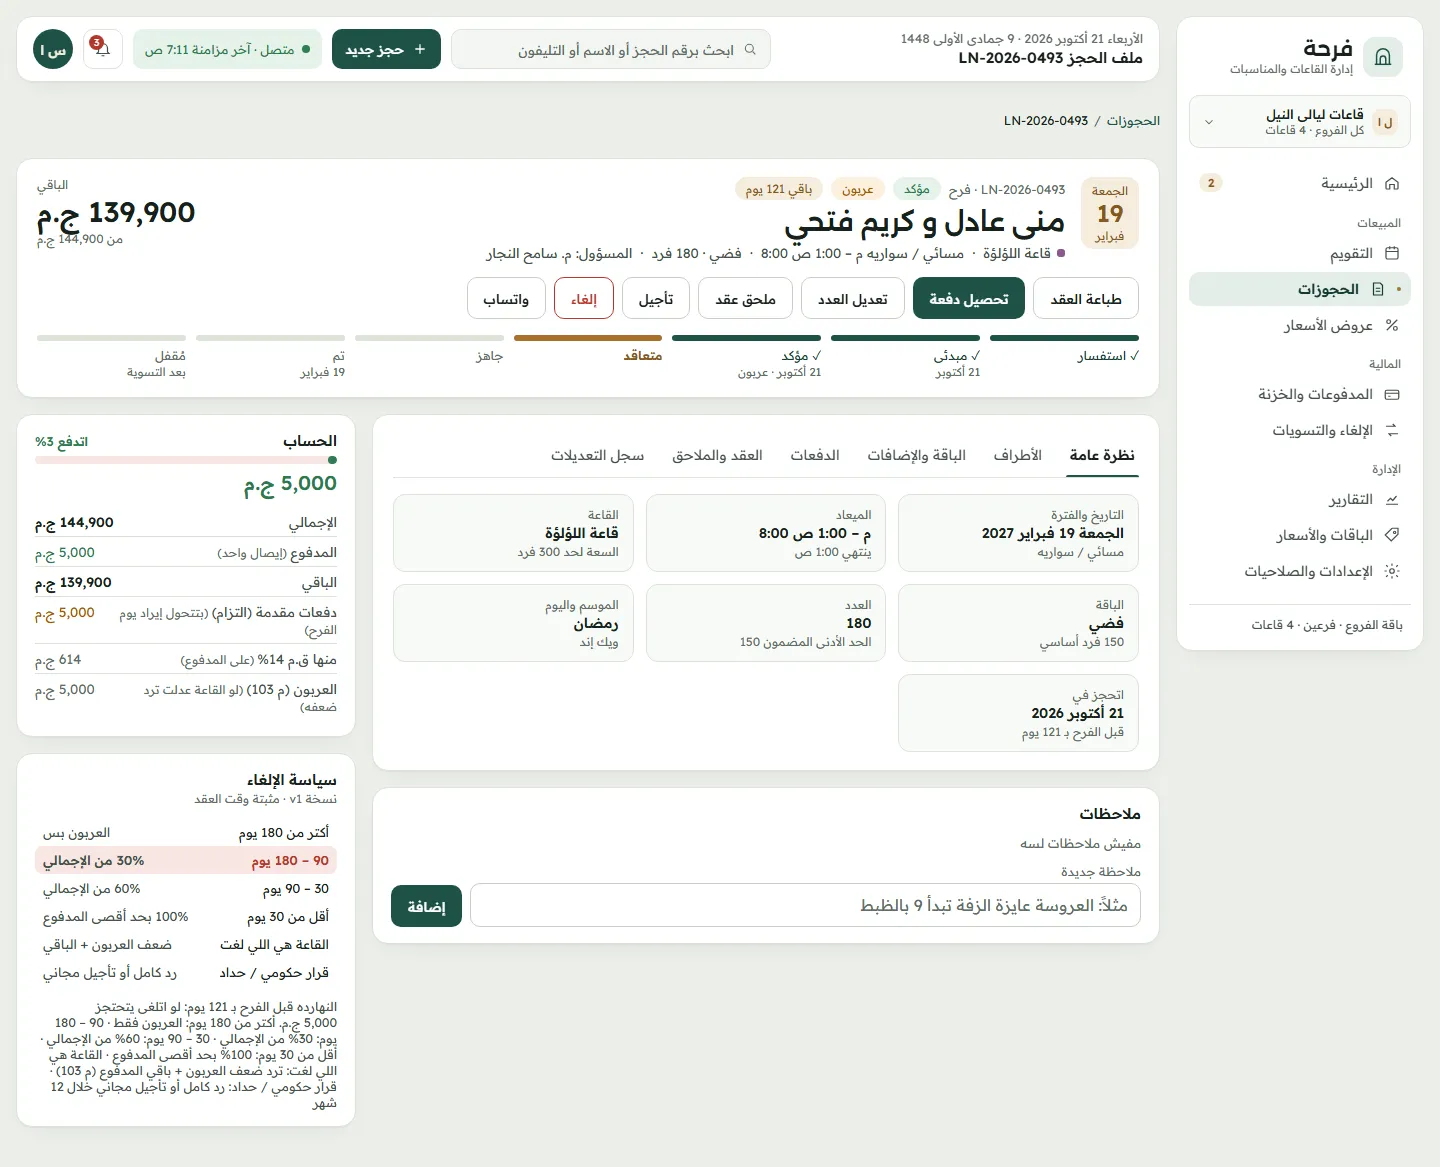Select the نظرة عامة tab
The width and height of the screenshot is (1440, 1167).
pos(1102,456)
